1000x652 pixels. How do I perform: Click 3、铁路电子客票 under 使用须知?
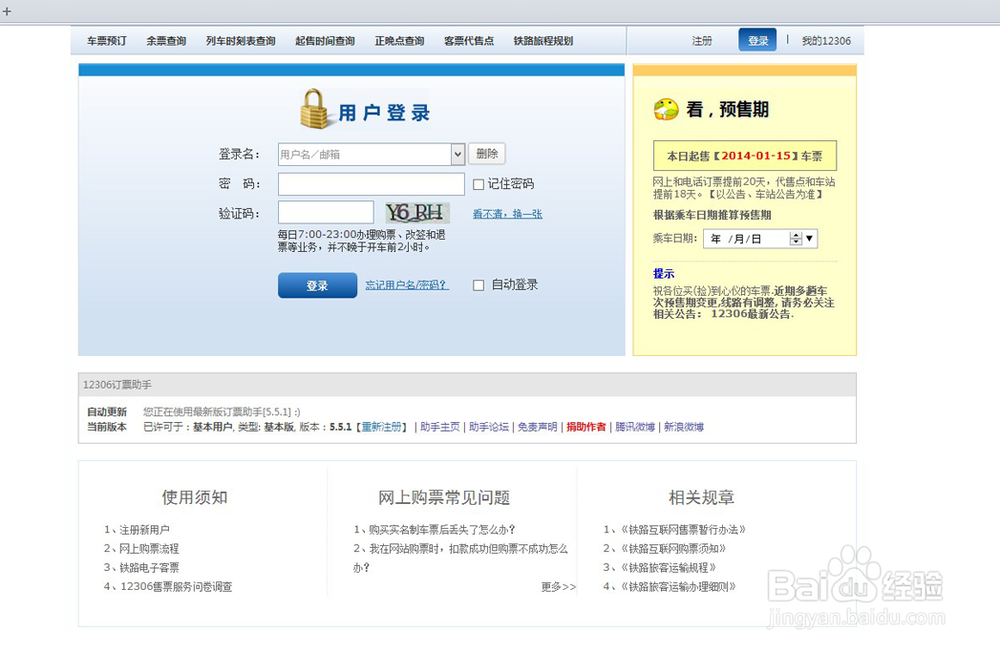141,568
